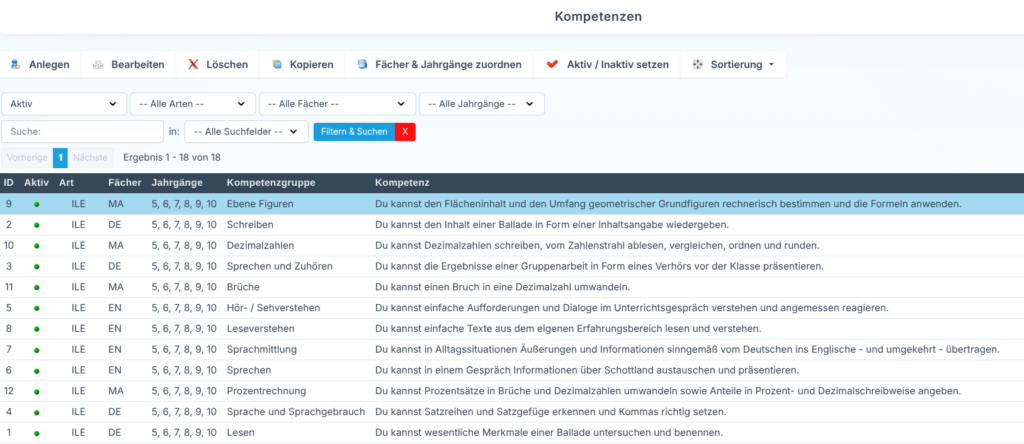
Task: Click the Kompetenzen page title
Action: [x=598, y=16]
